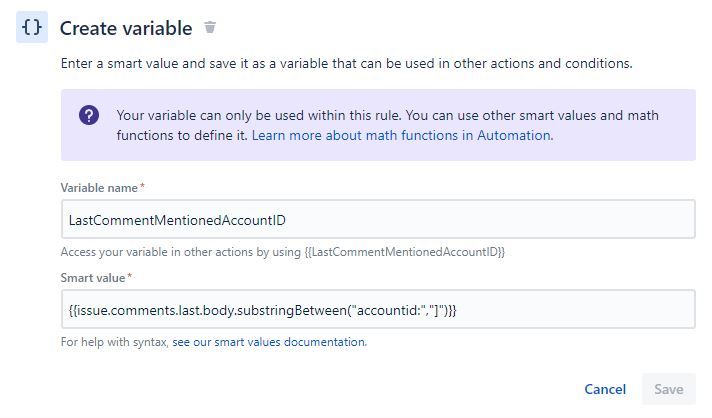Click the purple question mark help icon

tap(89, 115)
